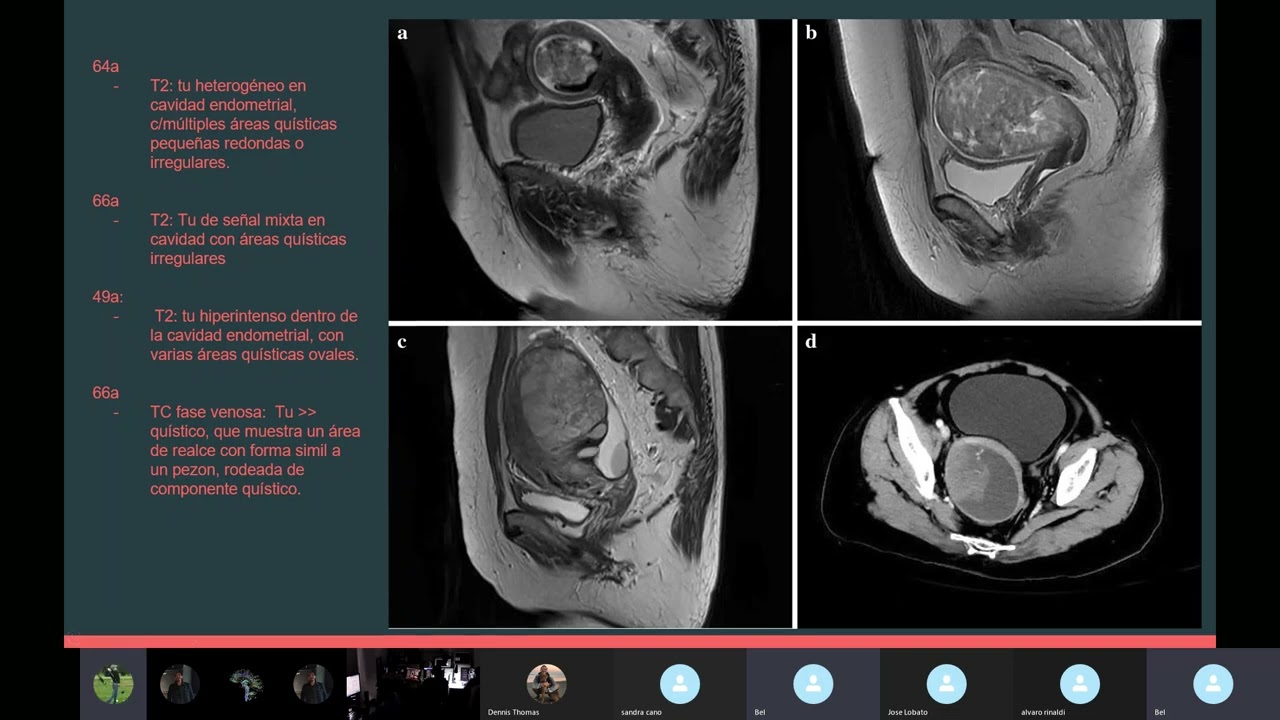1280x720 pixels.
Task: Select Dennis Thomas participant tile
Action: coord(546,684)
